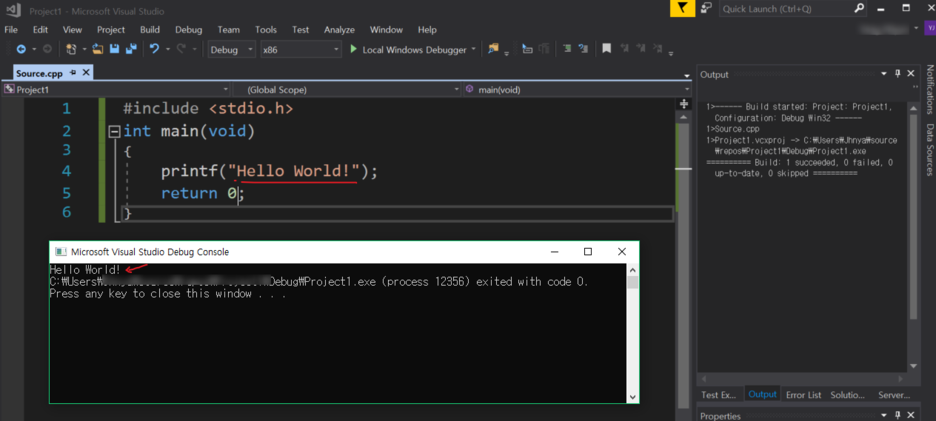Collapse the main function outline box
The width and height of the screenshot is (936, 421).
coord(114,131)
